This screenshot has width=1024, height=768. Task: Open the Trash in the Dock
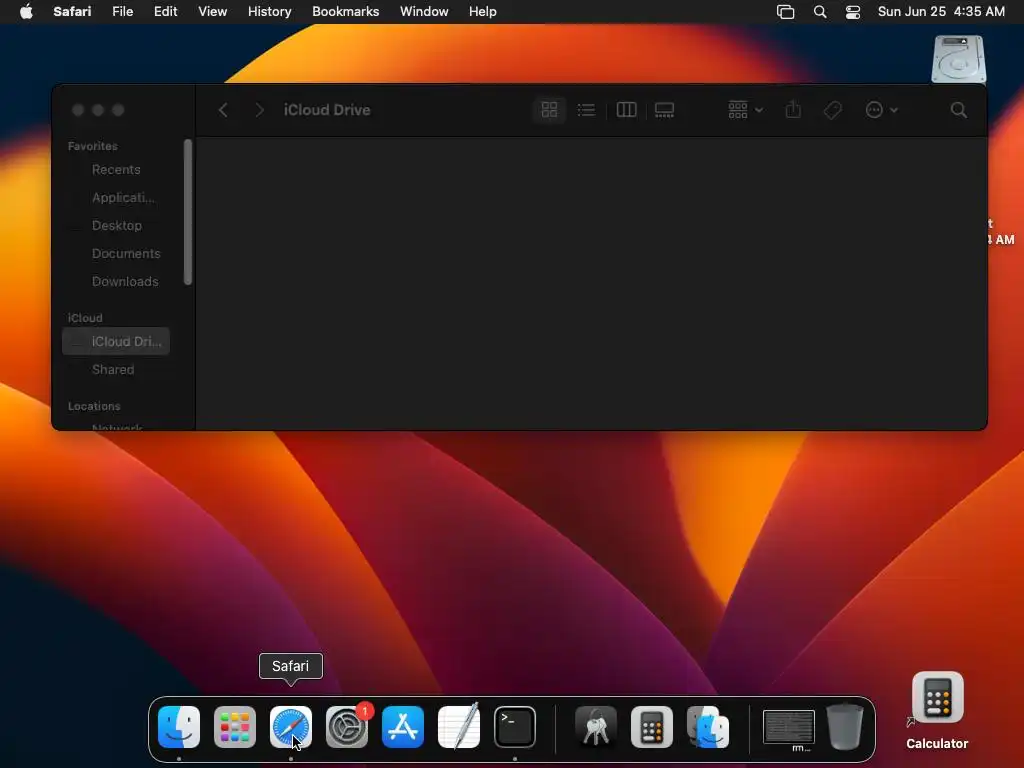point(845,727)
